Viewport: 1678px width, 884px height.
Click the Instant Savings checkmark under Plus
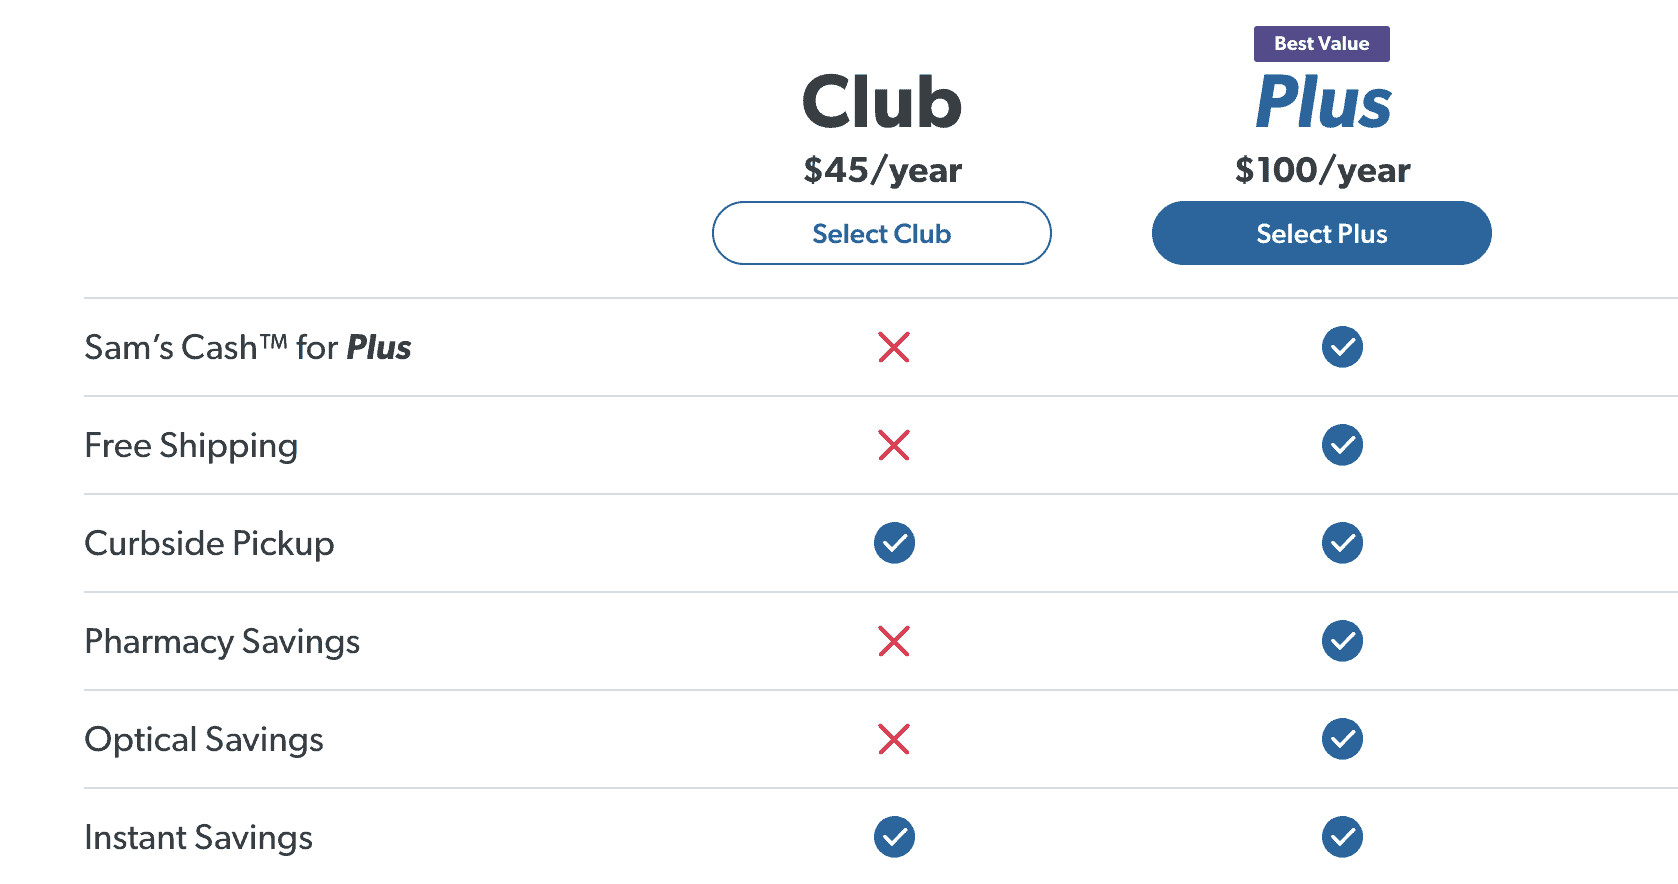tap(1342, 837)
